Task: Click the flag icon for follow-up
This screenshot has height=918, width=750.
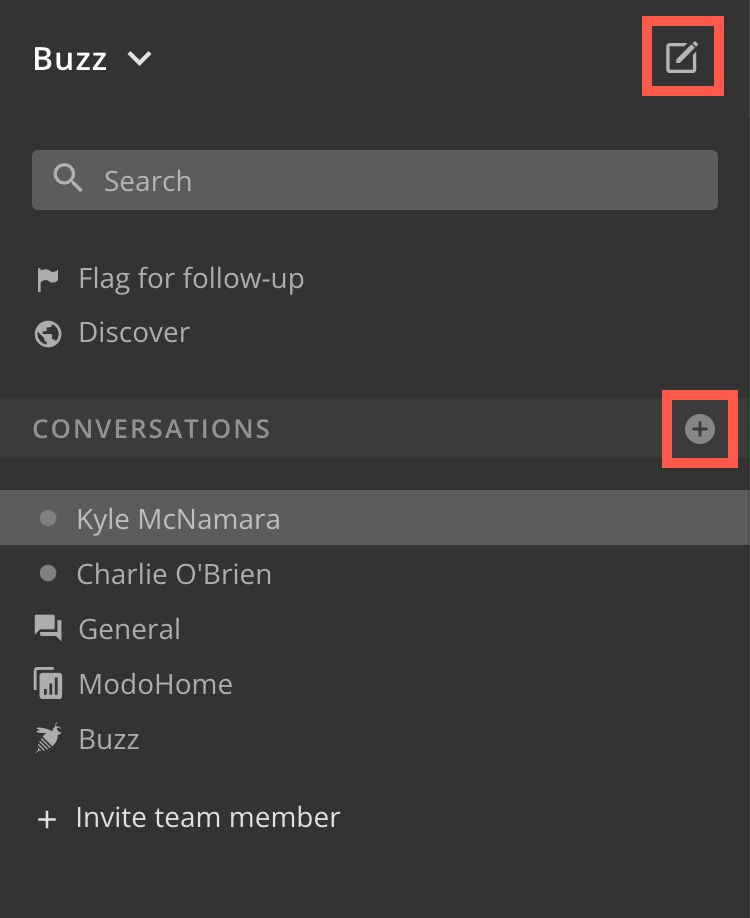Action: 47,279
